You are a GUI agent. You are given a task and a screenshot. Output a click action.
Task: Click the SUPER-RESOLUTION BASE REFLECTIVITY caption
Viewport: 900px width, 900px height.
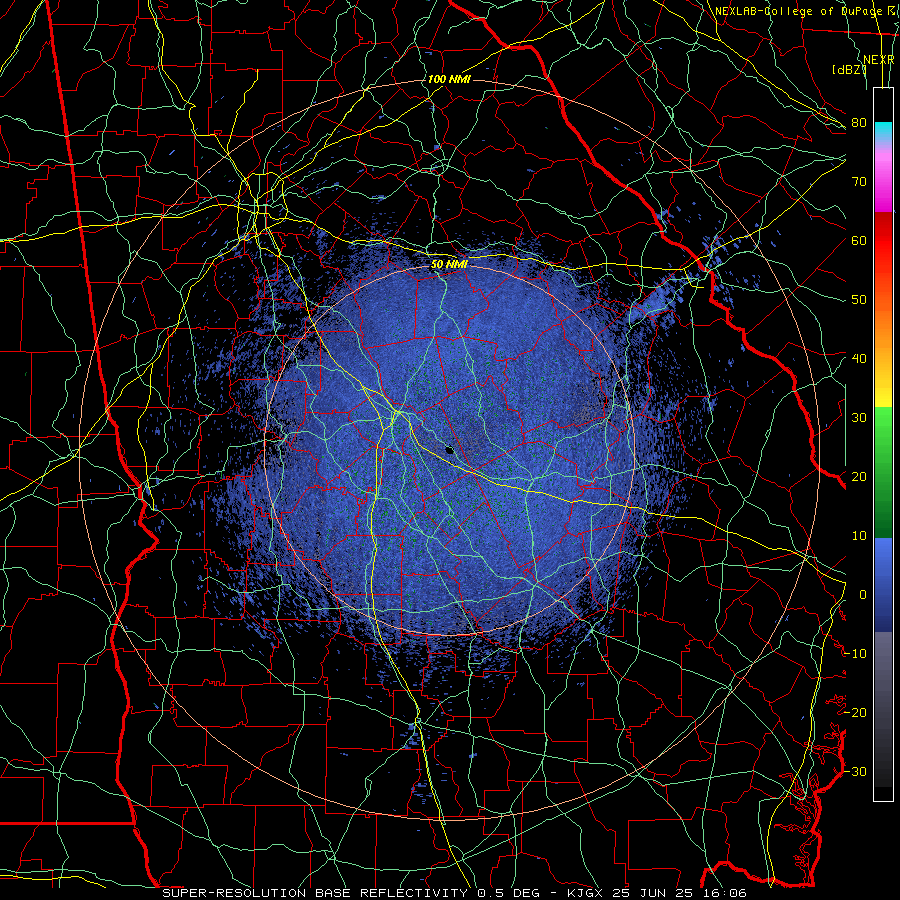(314, 893)
